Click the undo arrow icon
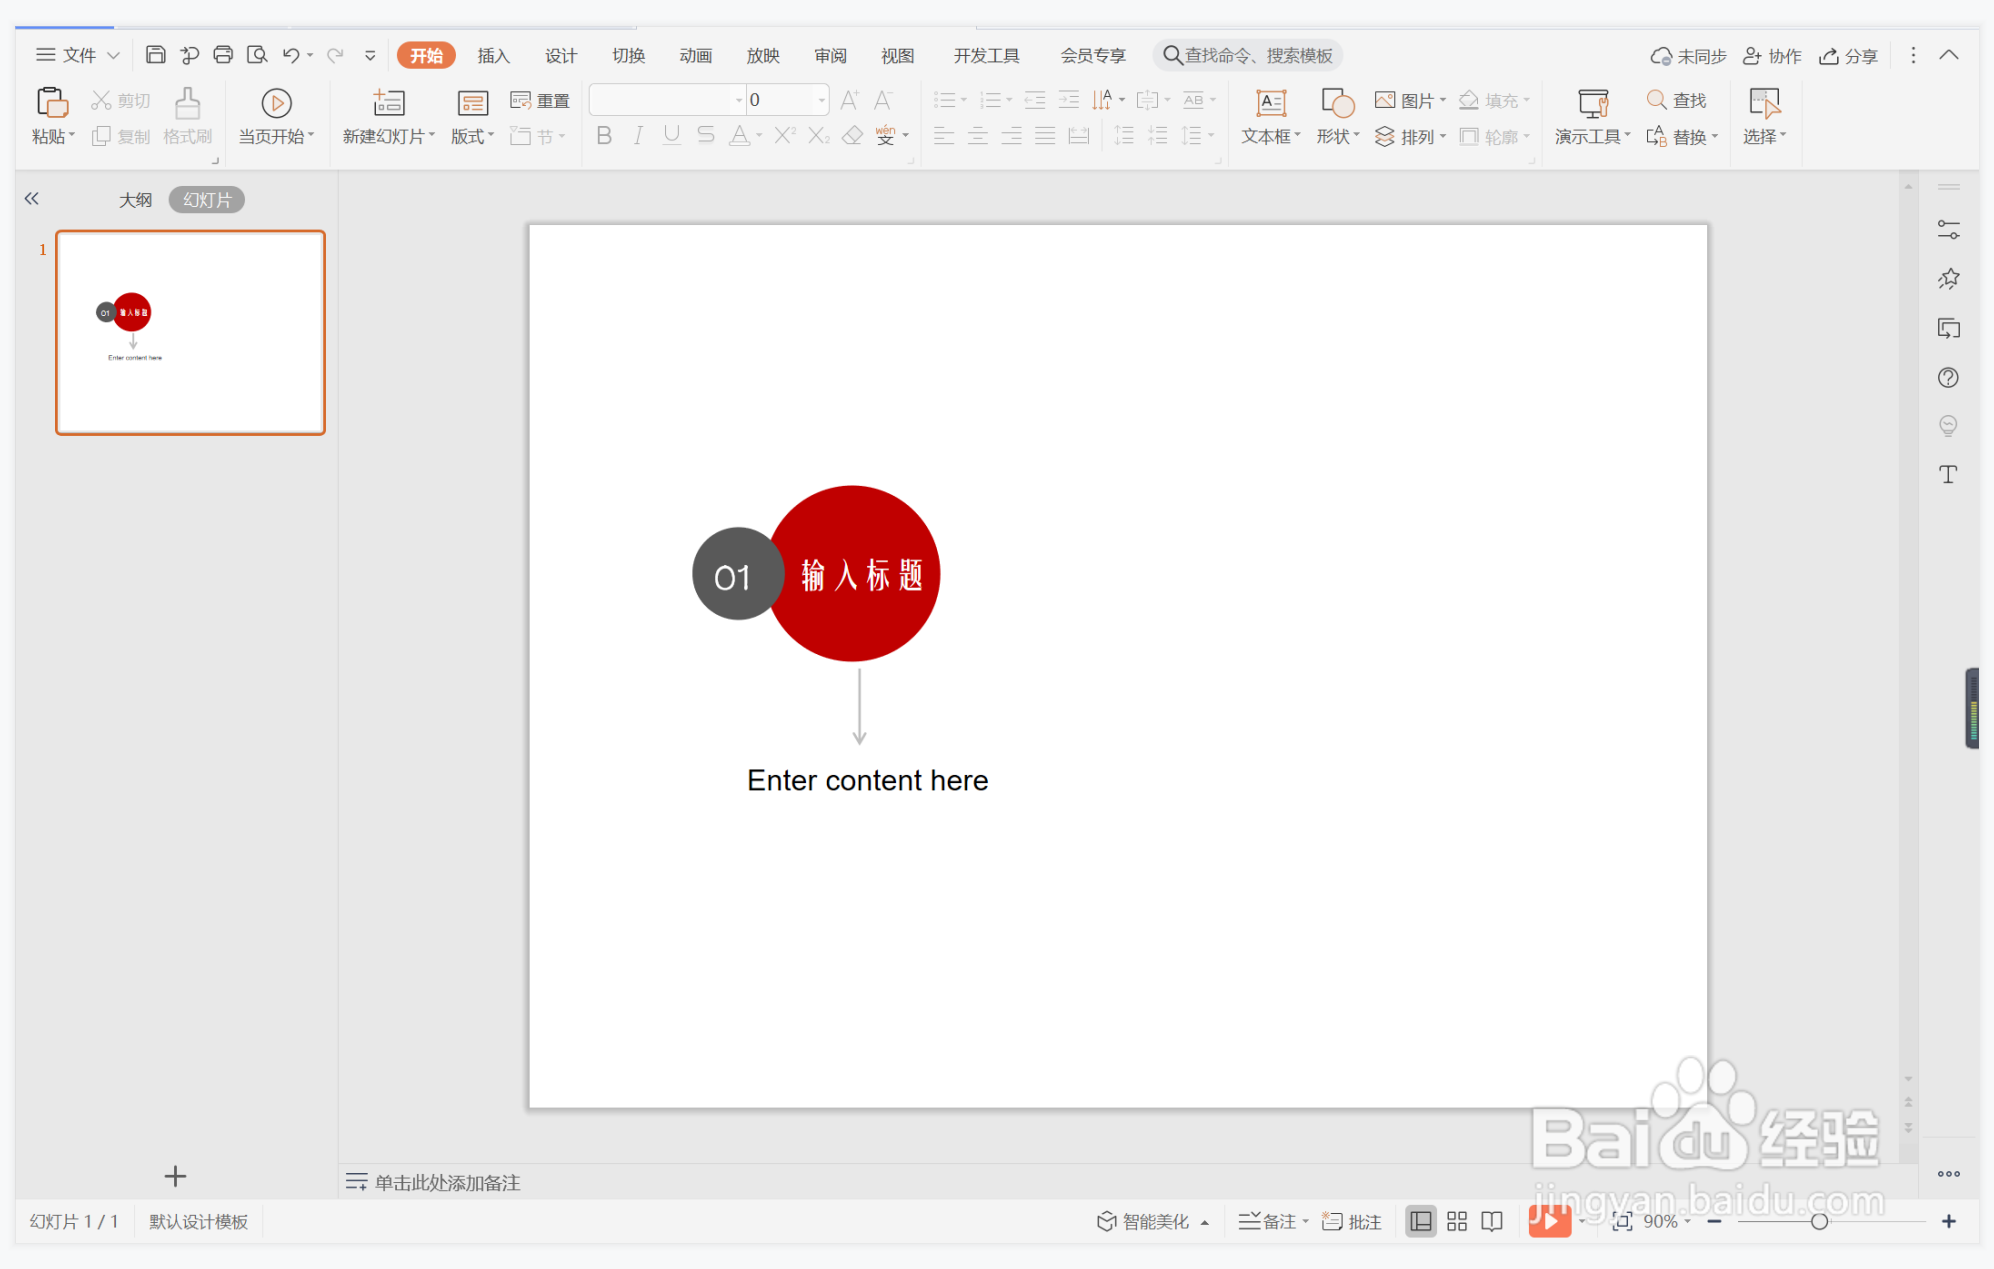The height and width of the screenshot is (1269, 1994). (291, 55)
